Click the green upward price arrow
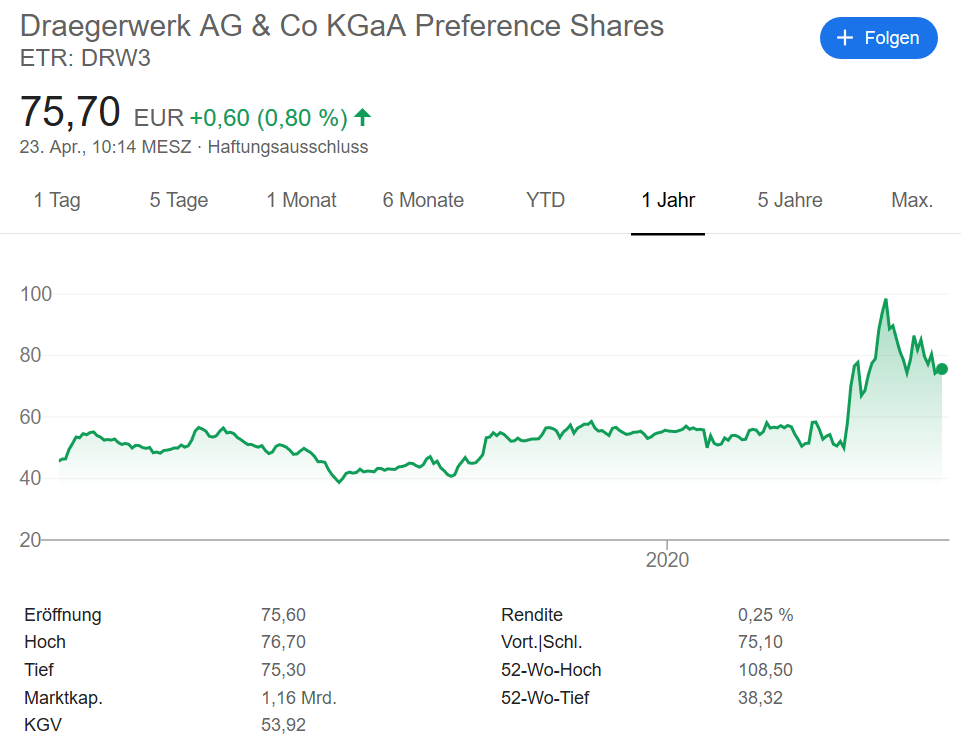 [362, 118]
